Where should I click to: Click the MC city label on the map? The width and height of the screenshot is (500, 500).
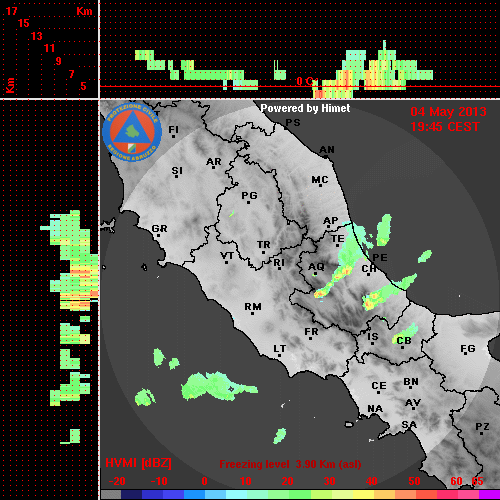tap(320, 180)
